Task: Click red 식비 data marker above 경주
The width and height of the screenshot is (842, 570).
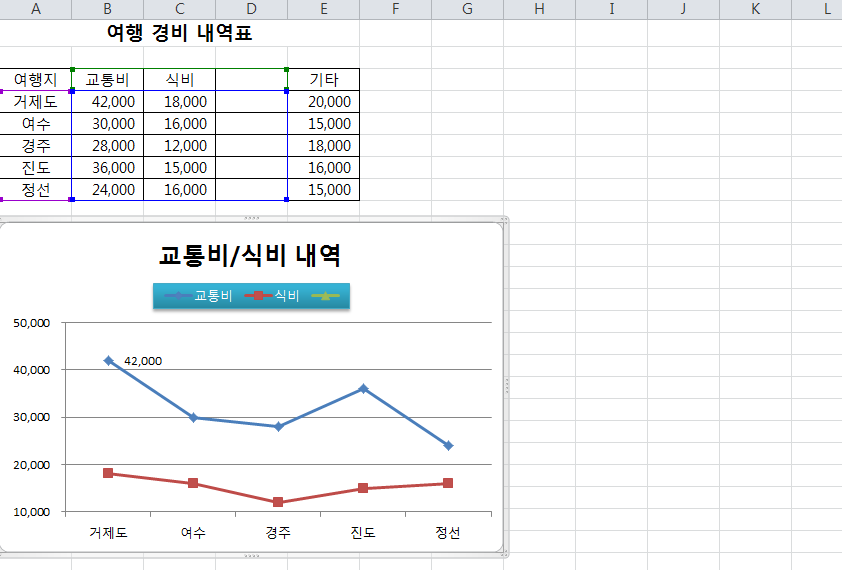Action: coord(278,502)
